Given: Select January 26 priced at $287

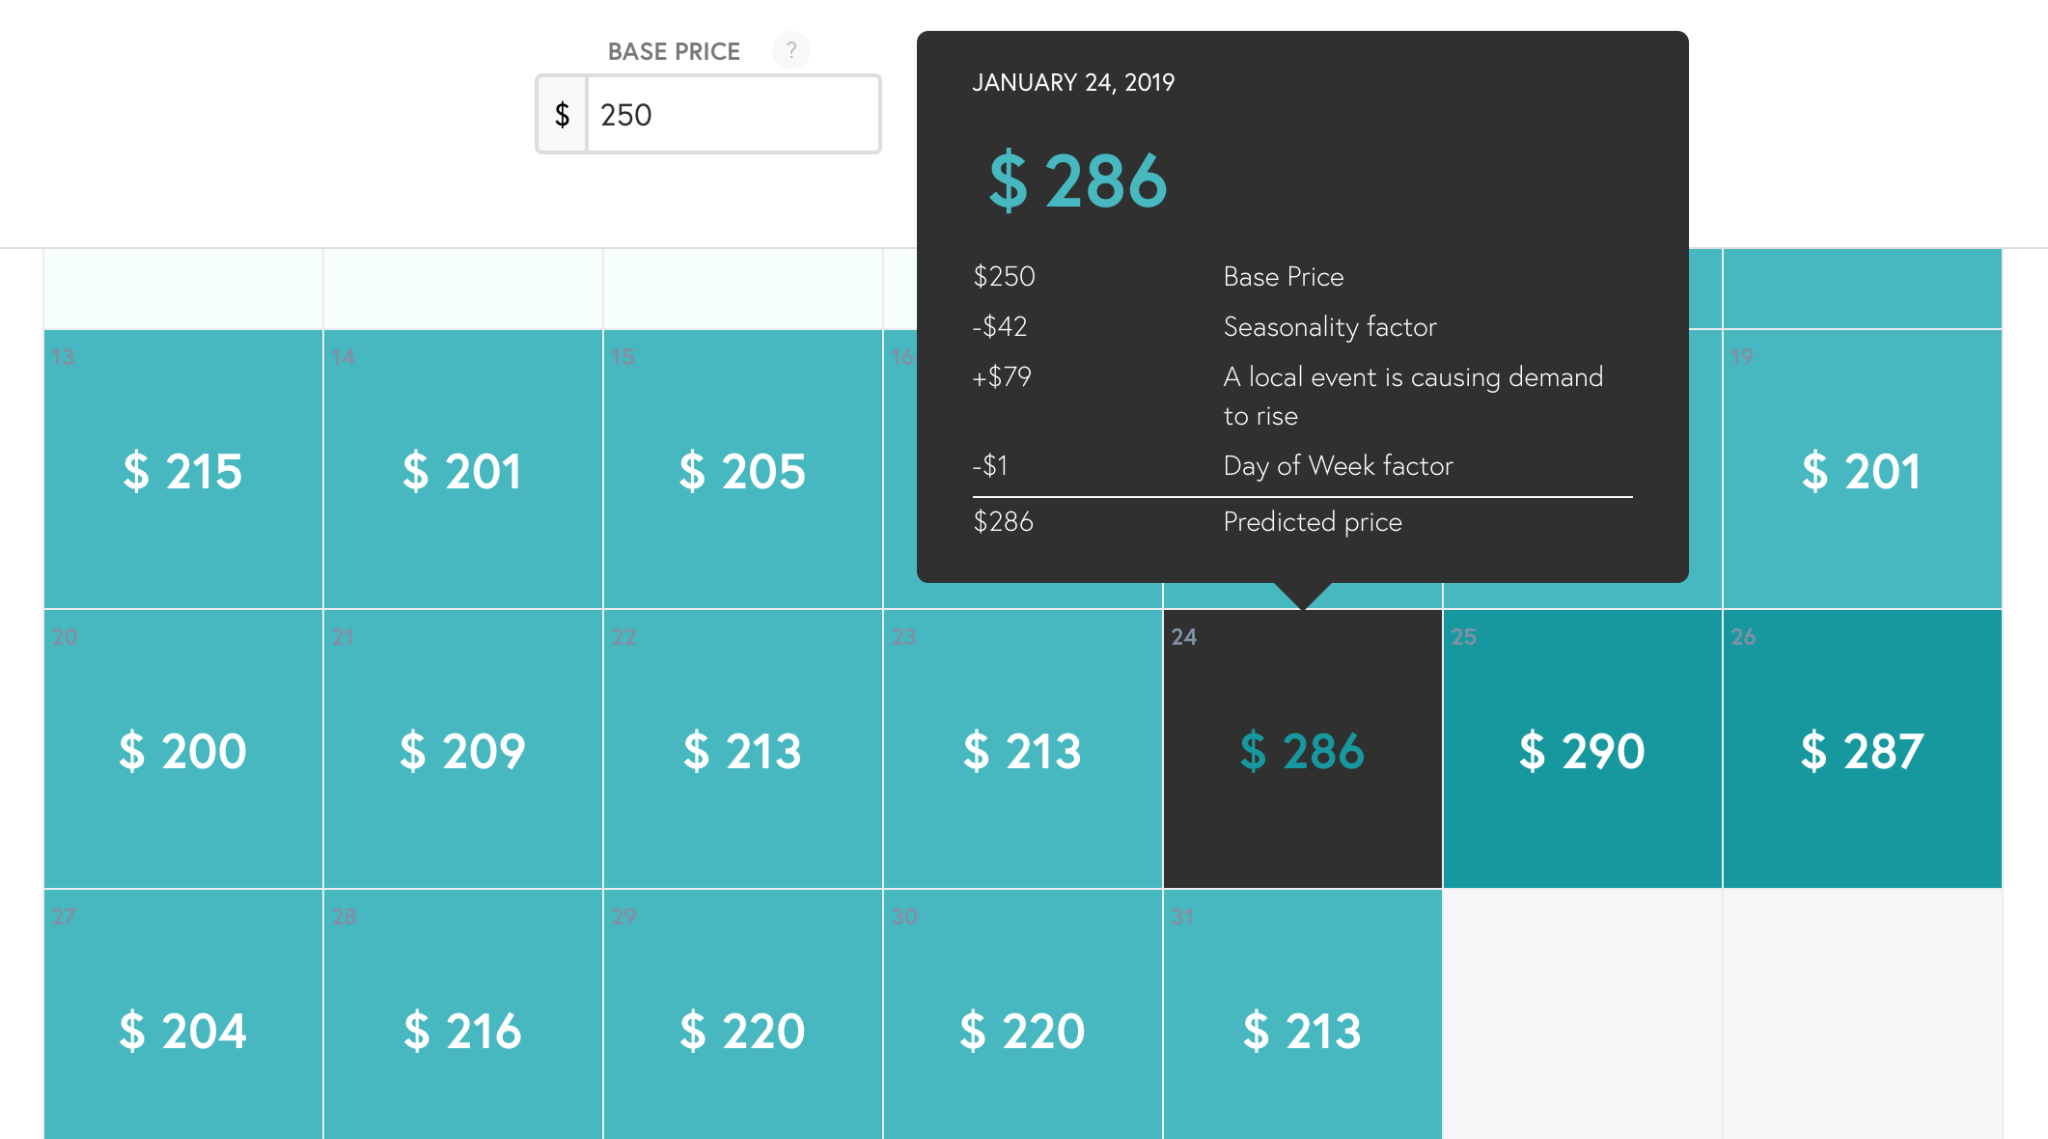Looking at the screenshot, I should click(x=1862, y=750).
